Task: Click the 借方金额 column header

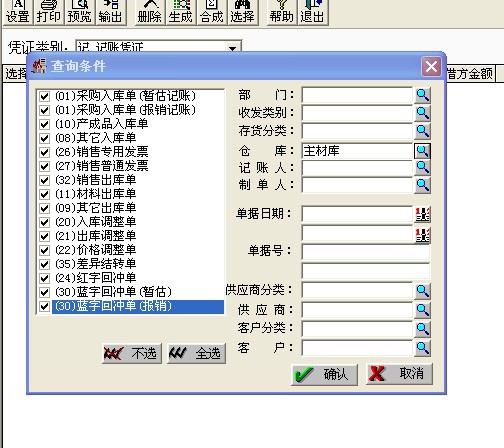Action: pos(471,74)
